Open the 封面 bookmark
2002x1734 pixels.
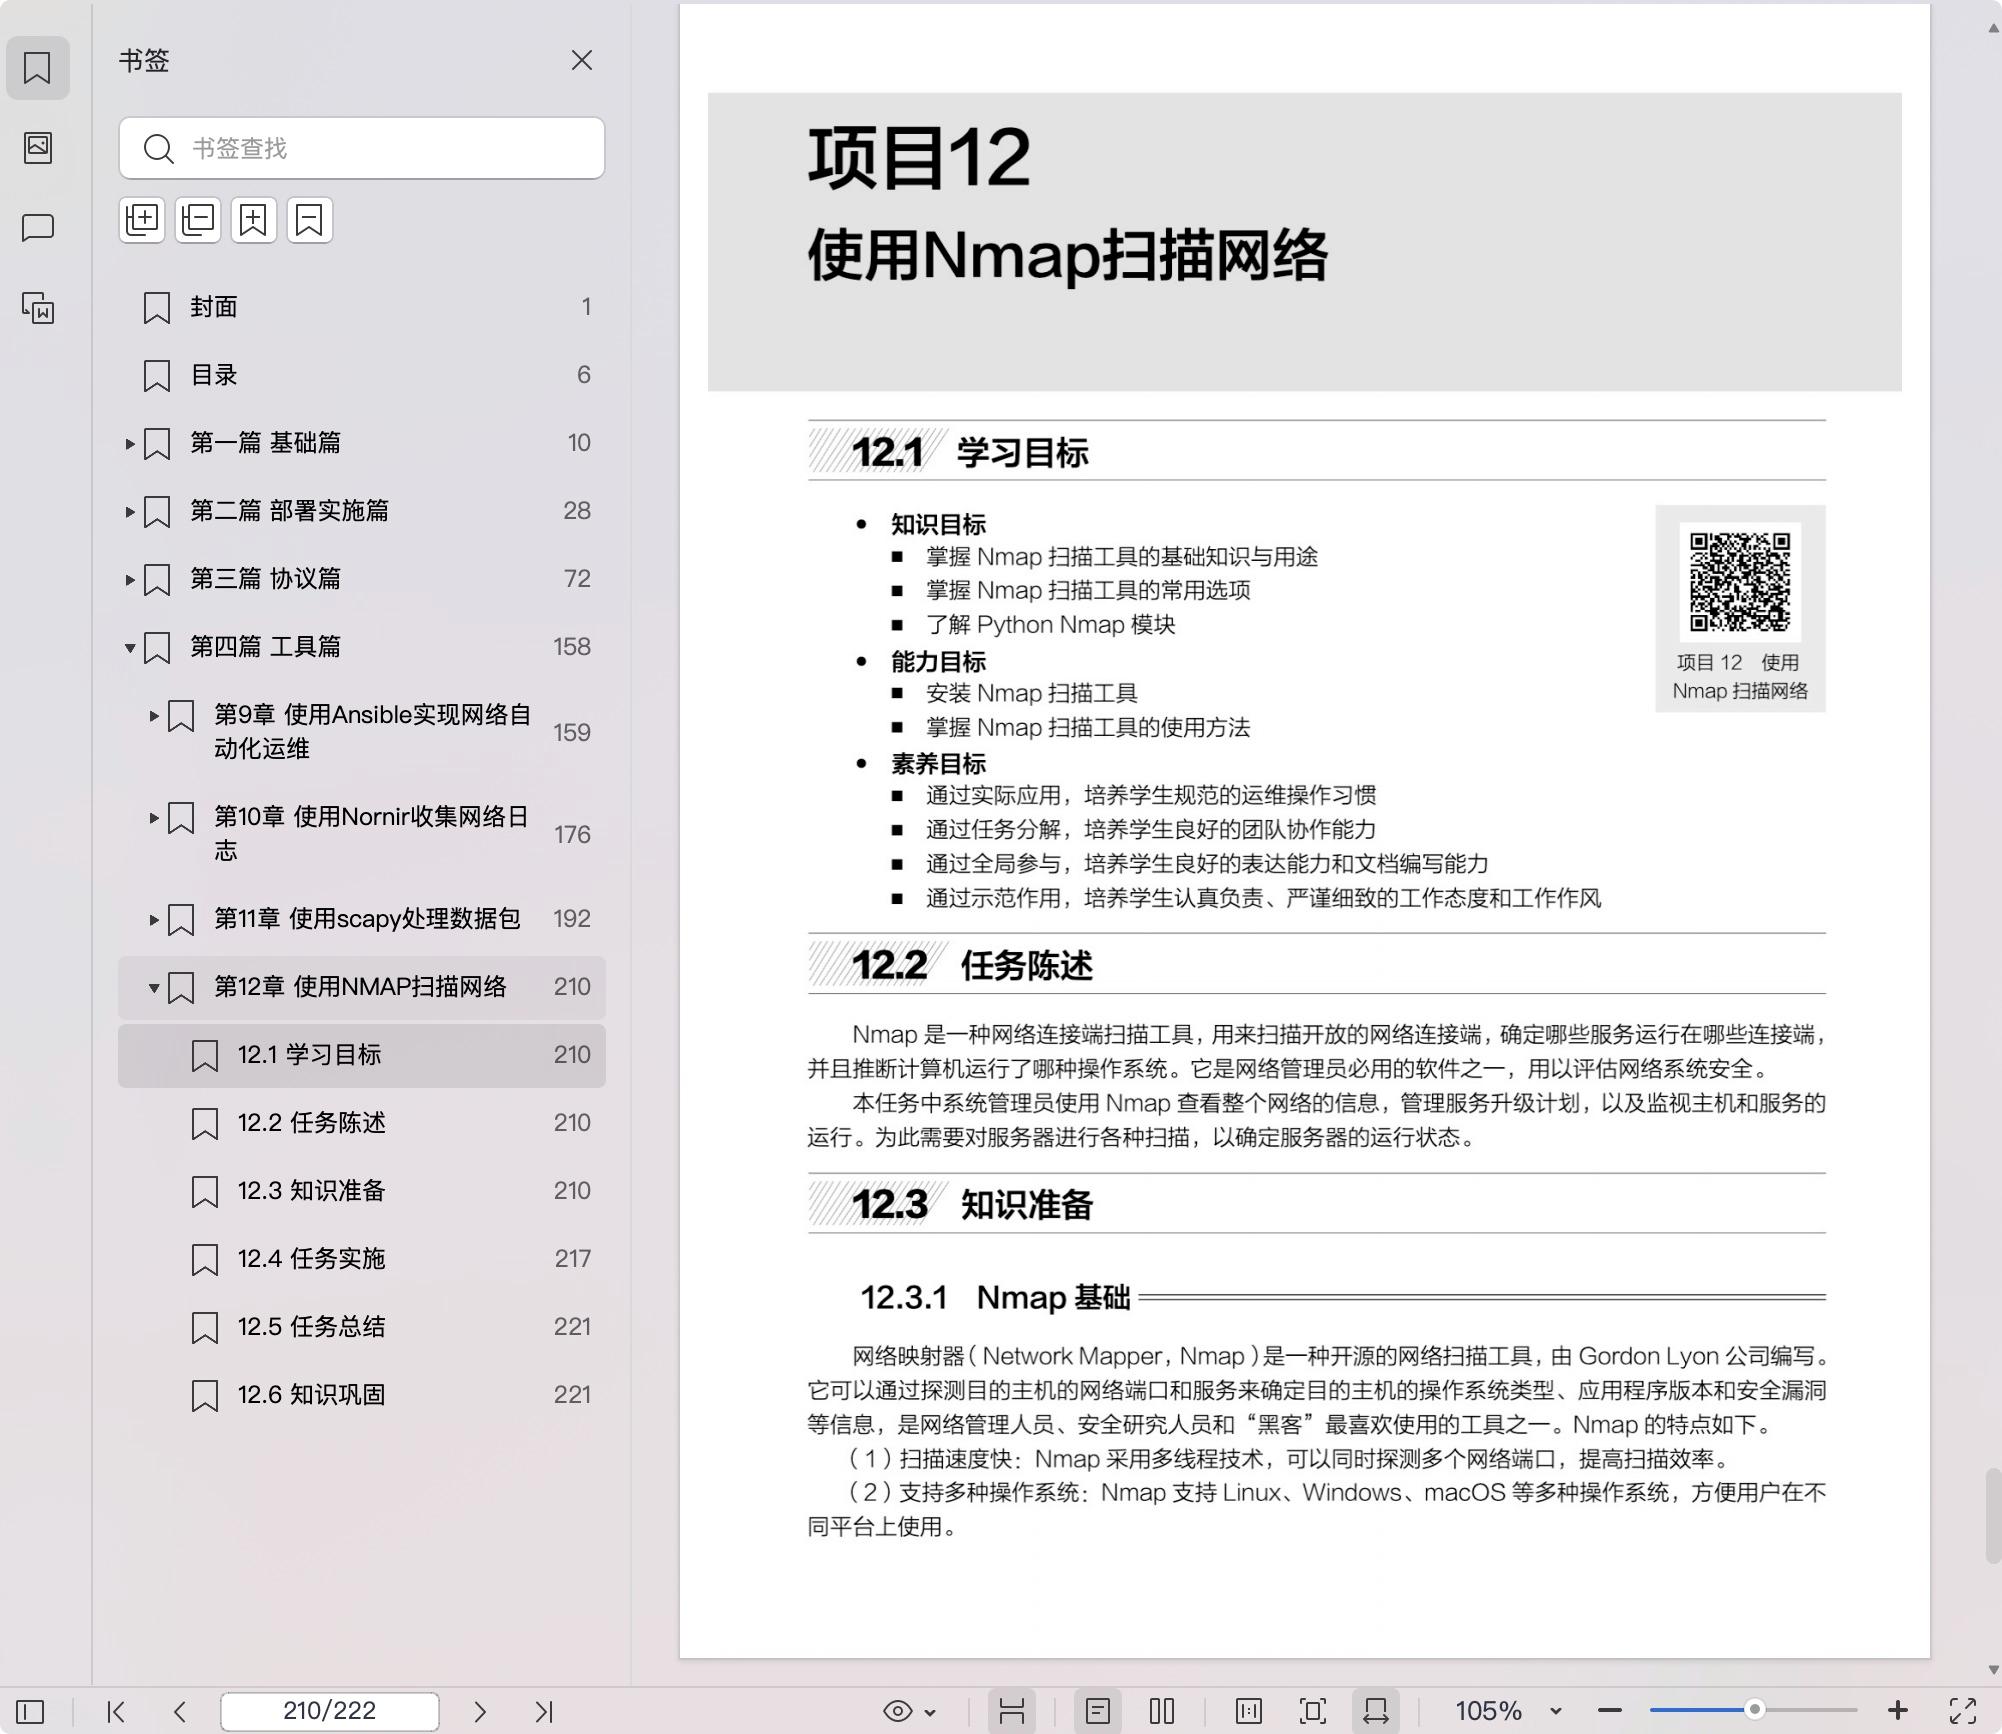coord(362,307)
